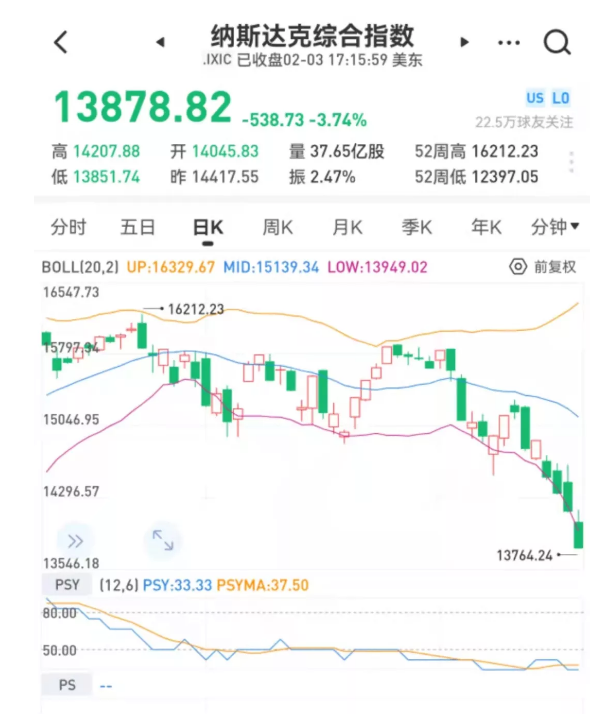Tap the 高 14207.88 high value
Viewport: 616px width, 714px height.
pos(96,151)
